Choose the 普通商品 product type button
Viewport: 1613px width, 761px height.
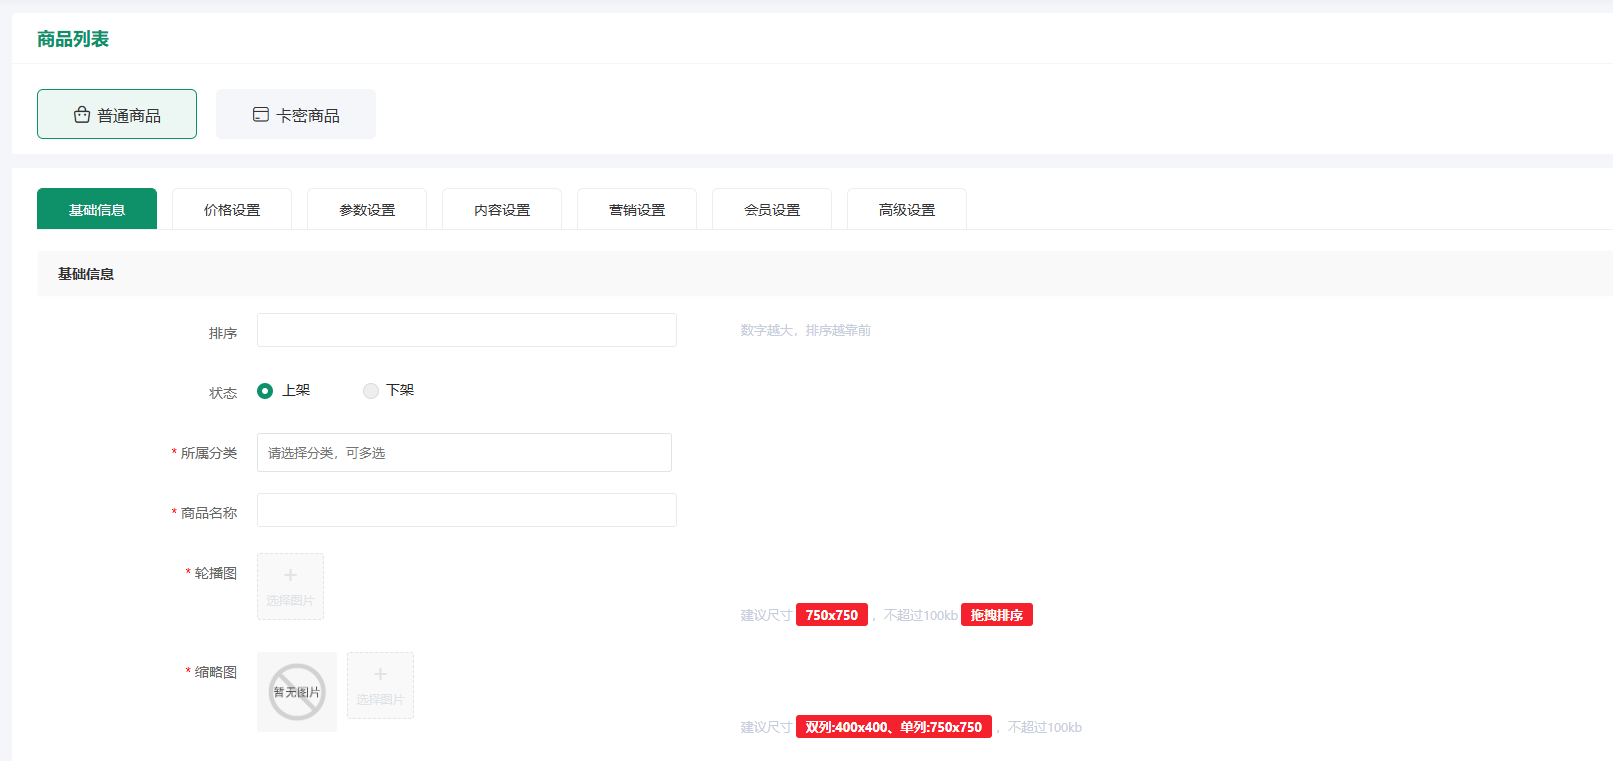tap(117, 115)
